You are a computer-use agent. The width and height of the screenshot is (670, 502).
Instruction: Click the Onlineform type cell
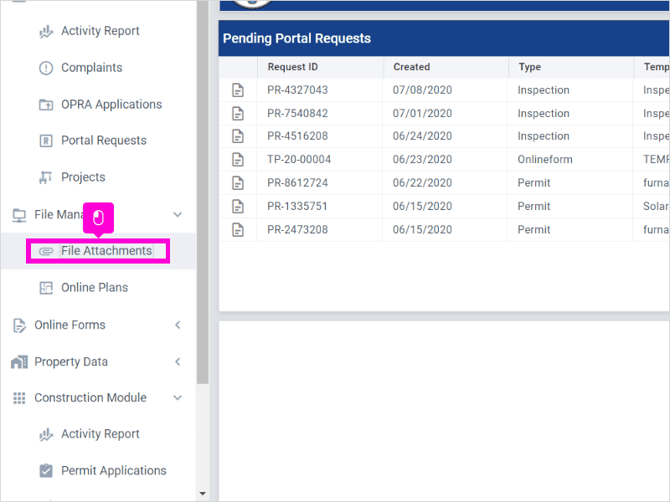tap(545, 160)
